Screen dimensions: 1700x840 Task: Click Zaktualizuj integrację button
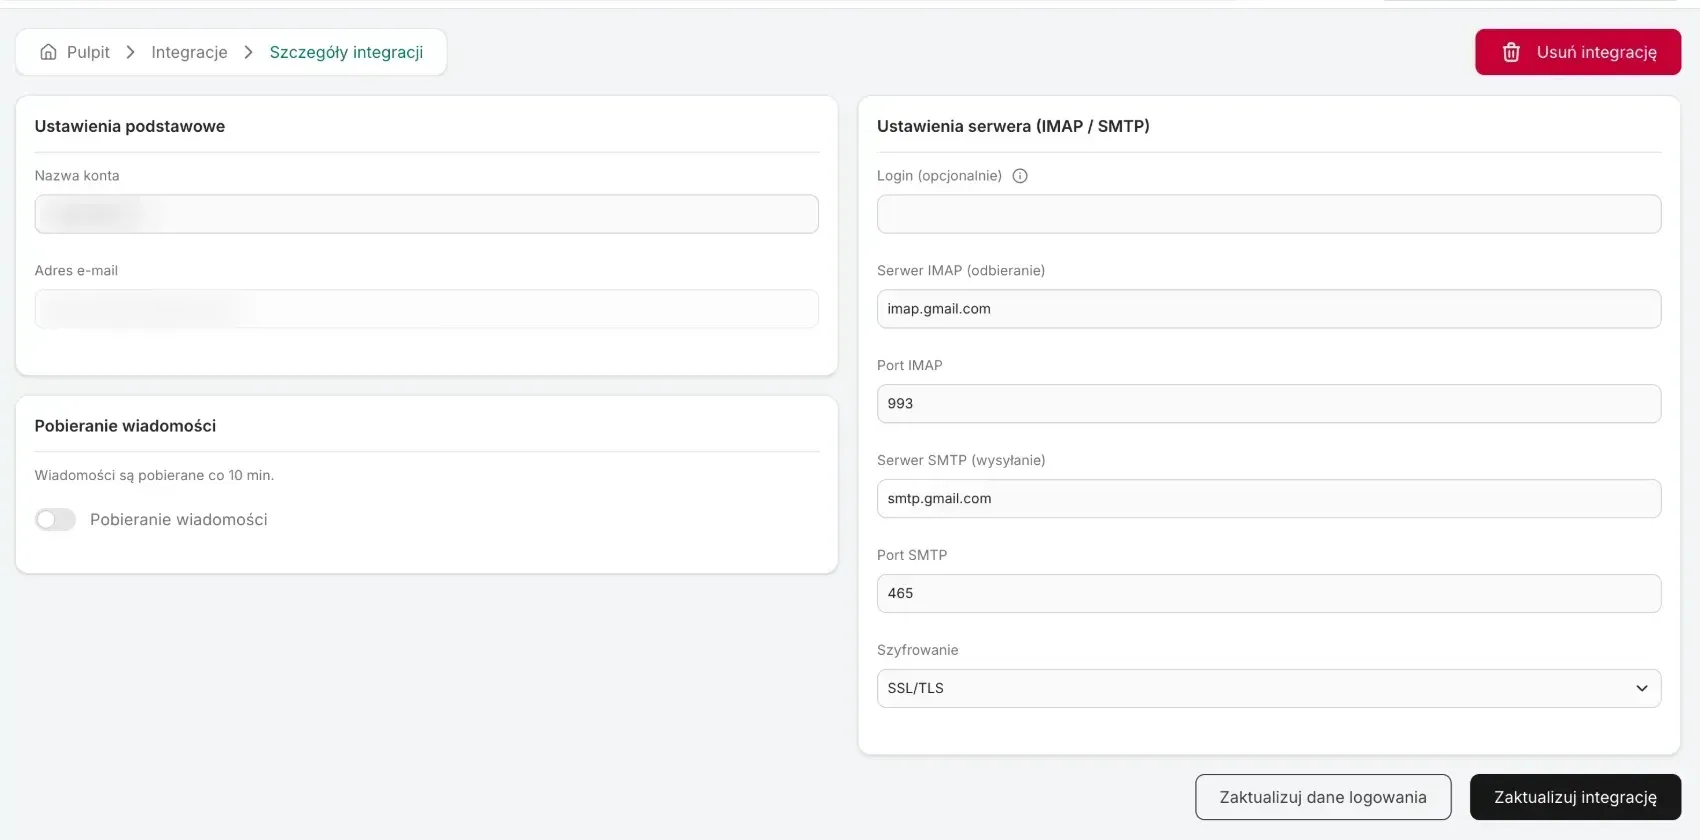pos(1575,797)
